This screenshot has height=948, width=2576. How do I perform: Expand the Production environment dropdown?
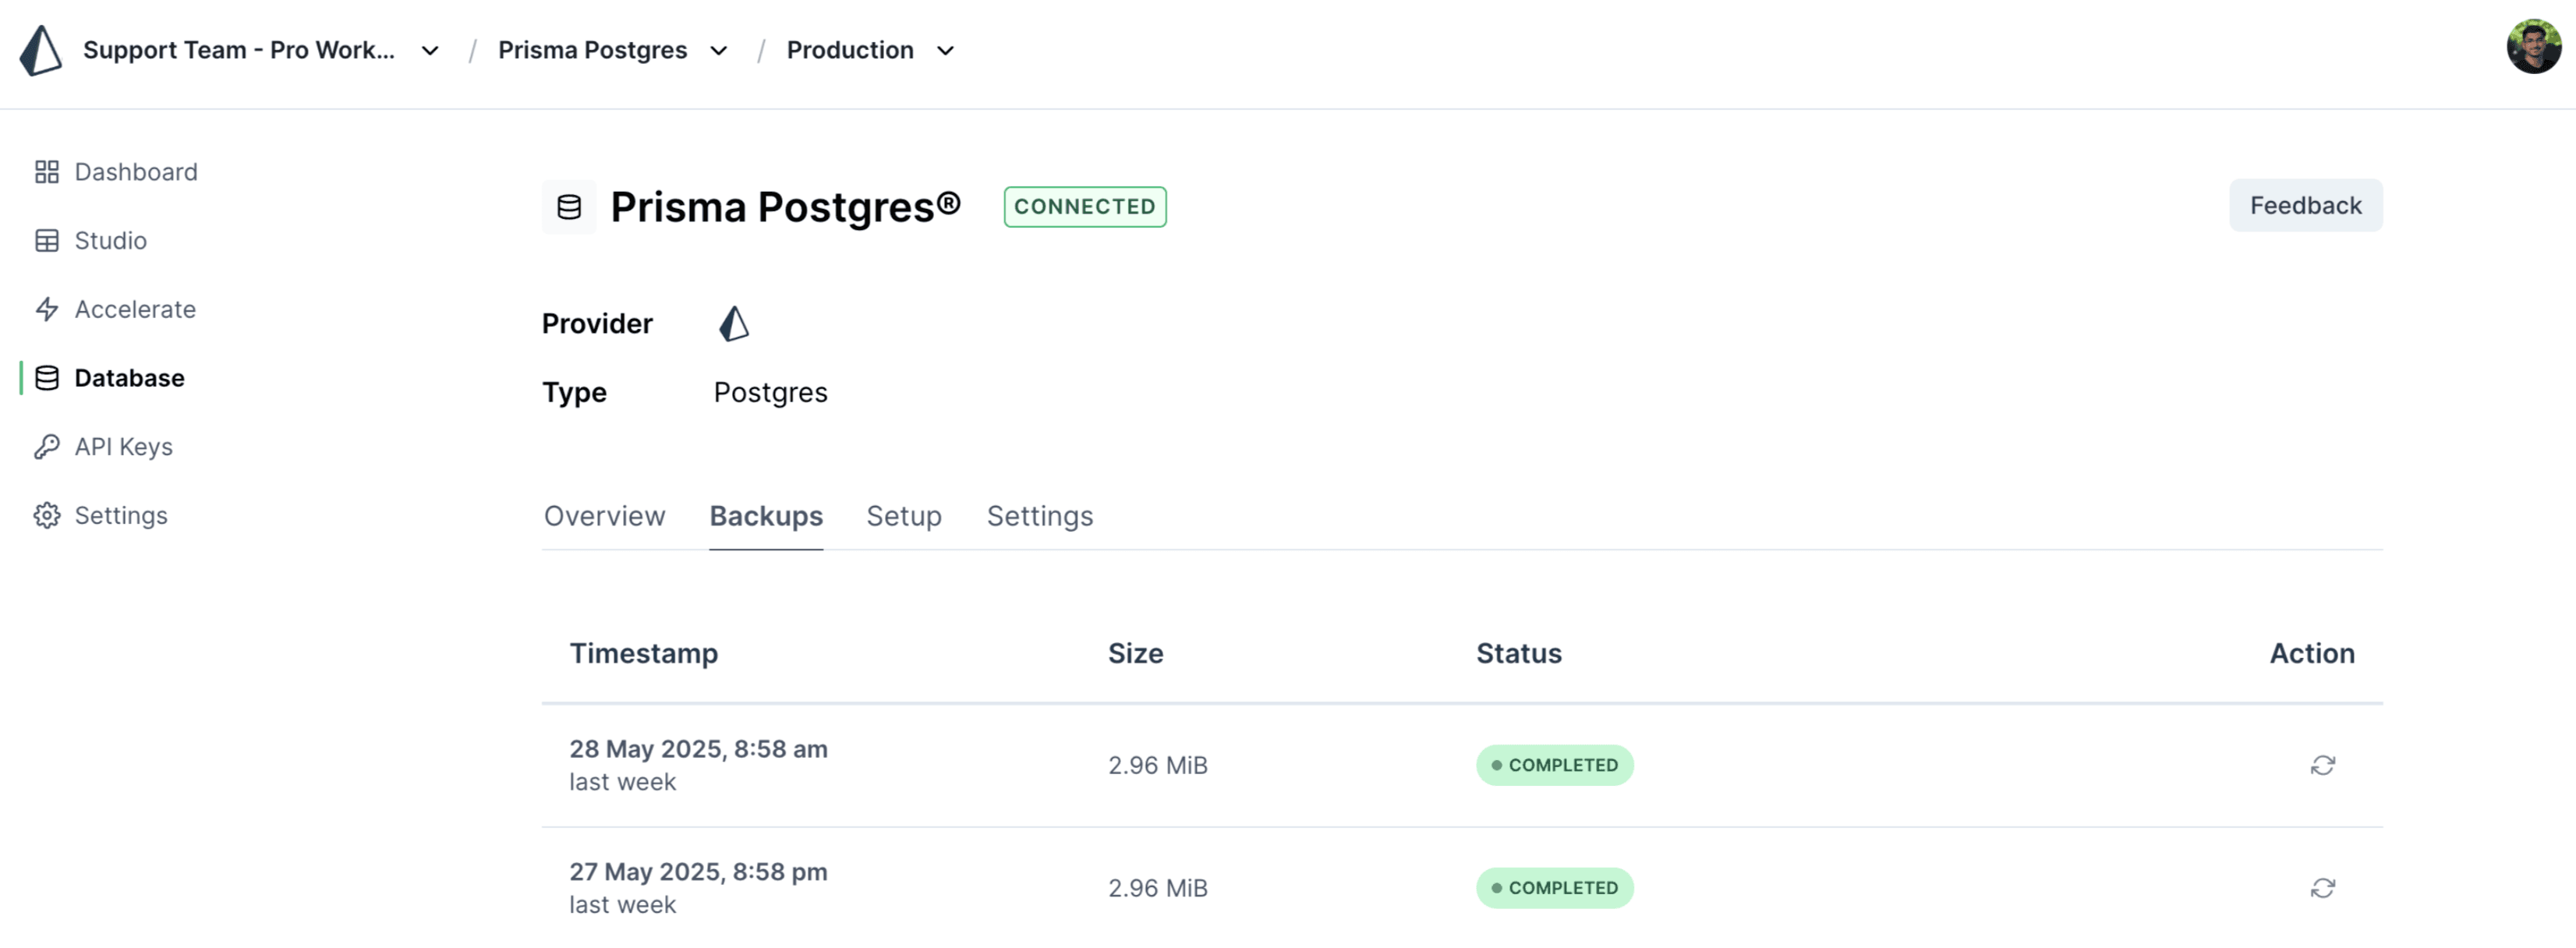(944, 50)
